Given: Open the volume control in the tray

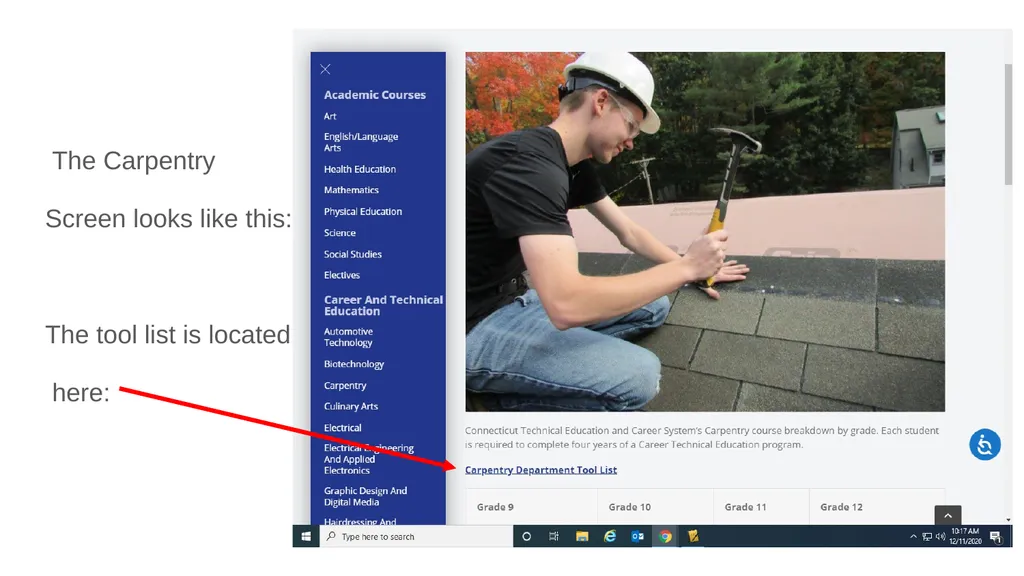Looking at the screenshot, I should pyautogui.click(x=940, y=537).
